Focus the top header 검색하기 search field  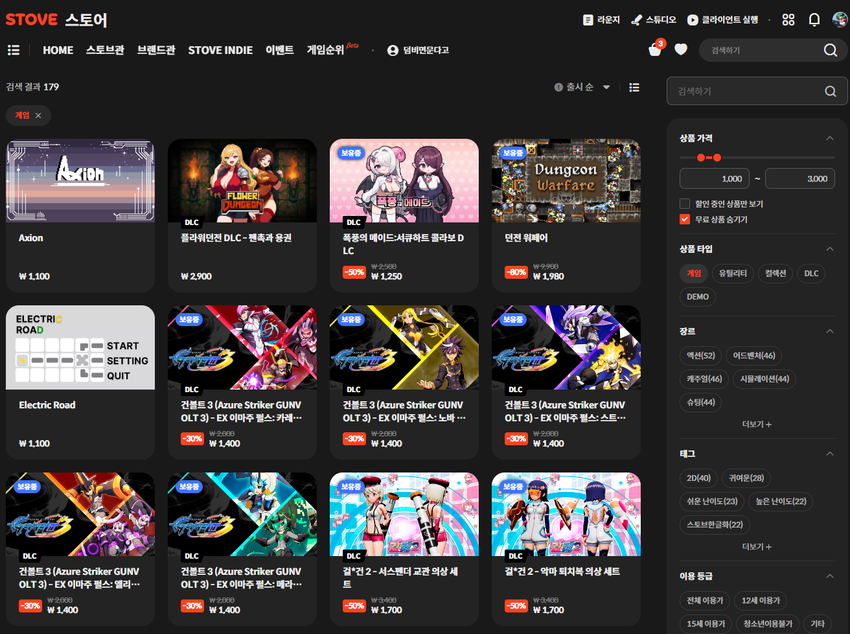point(773,50)
